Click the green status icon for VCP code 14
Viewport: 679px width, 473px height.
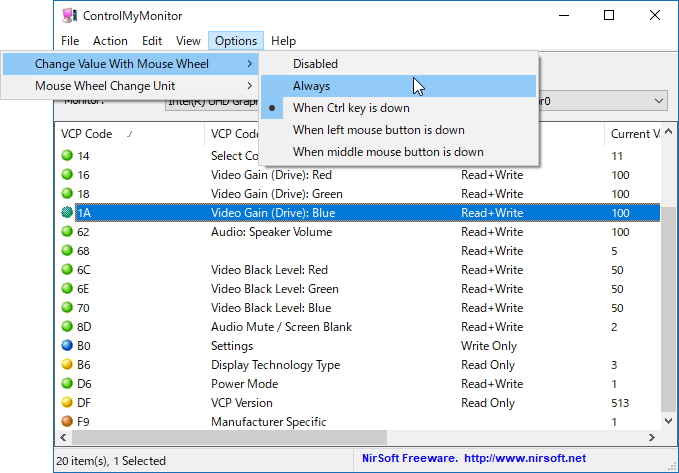coord(67,155)
